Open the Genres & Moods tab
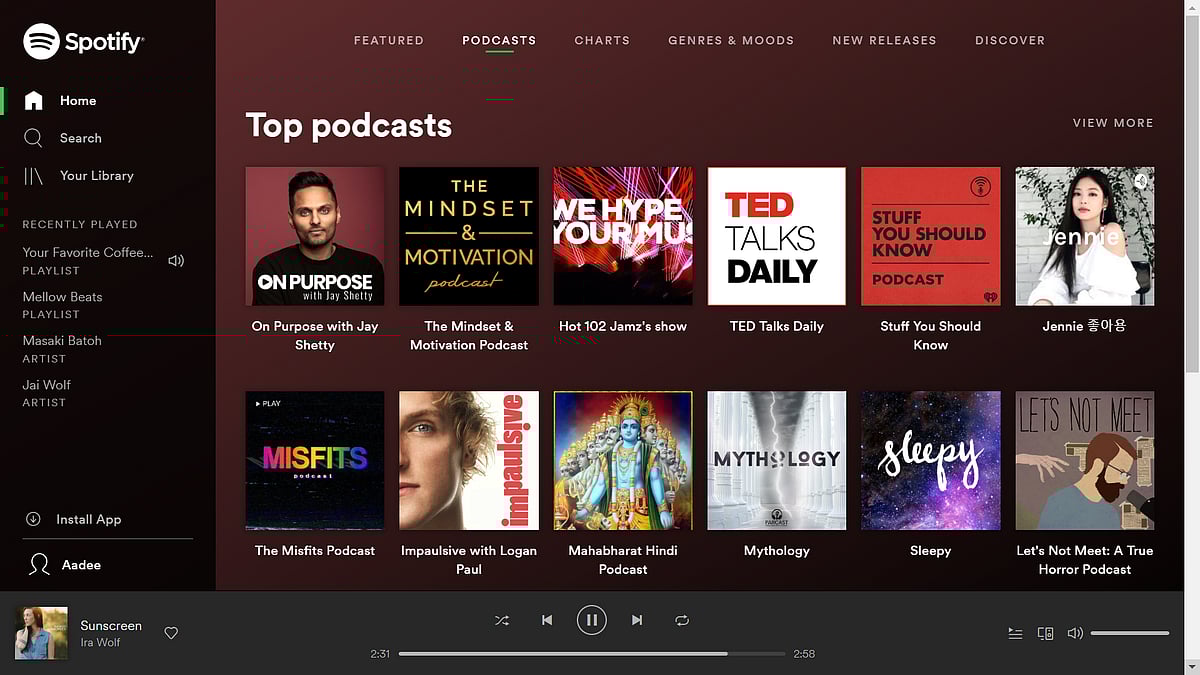1200x675 pixels. point(731,41)
